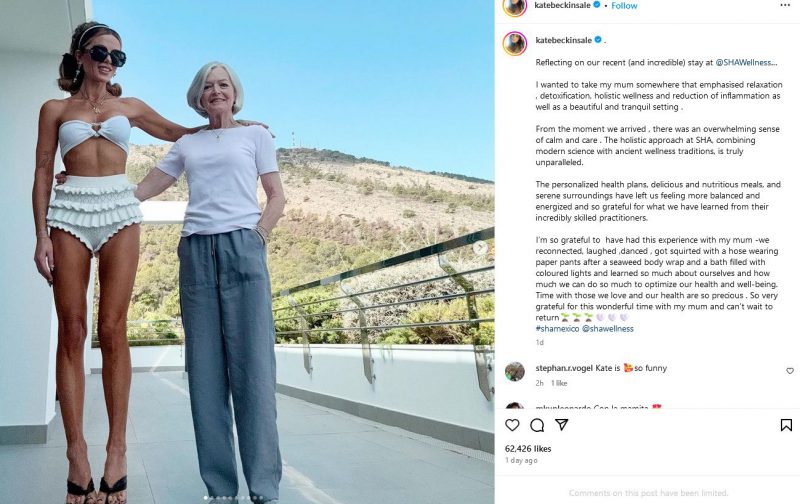Image resolution: width=800 pixels, height=504 pixels.
Task: Follow katebeckinsale
Action: 624,6
